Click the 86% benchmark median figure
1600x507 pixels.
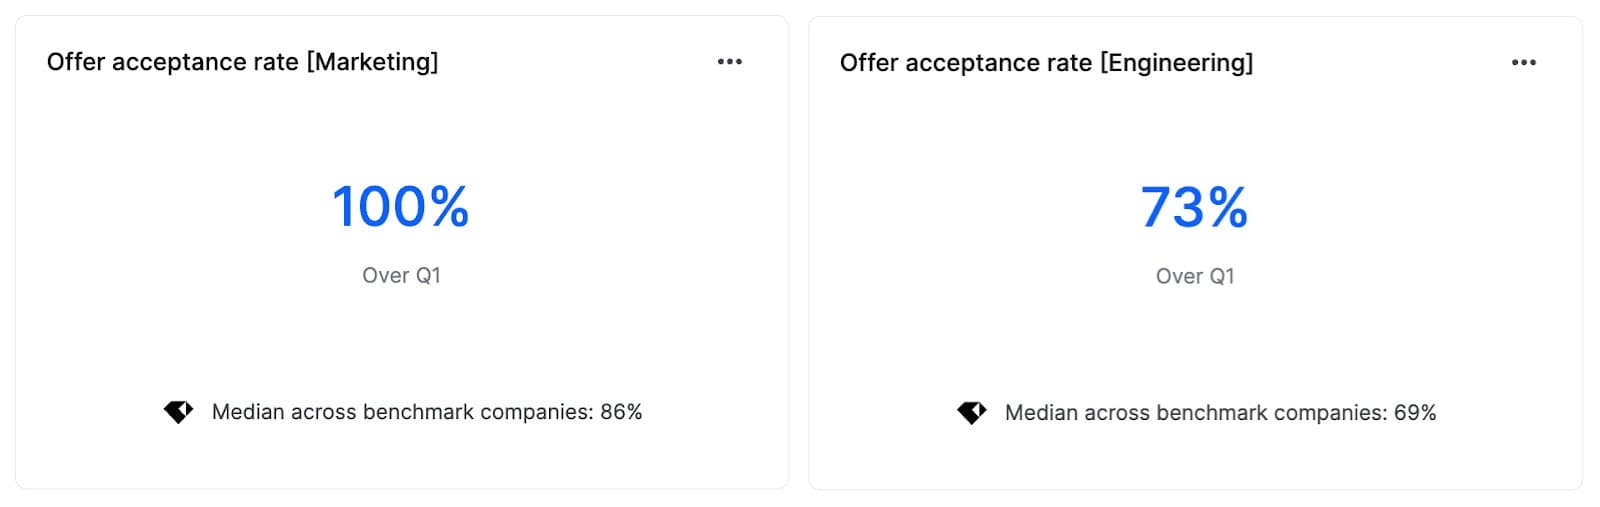coord(621,412)
